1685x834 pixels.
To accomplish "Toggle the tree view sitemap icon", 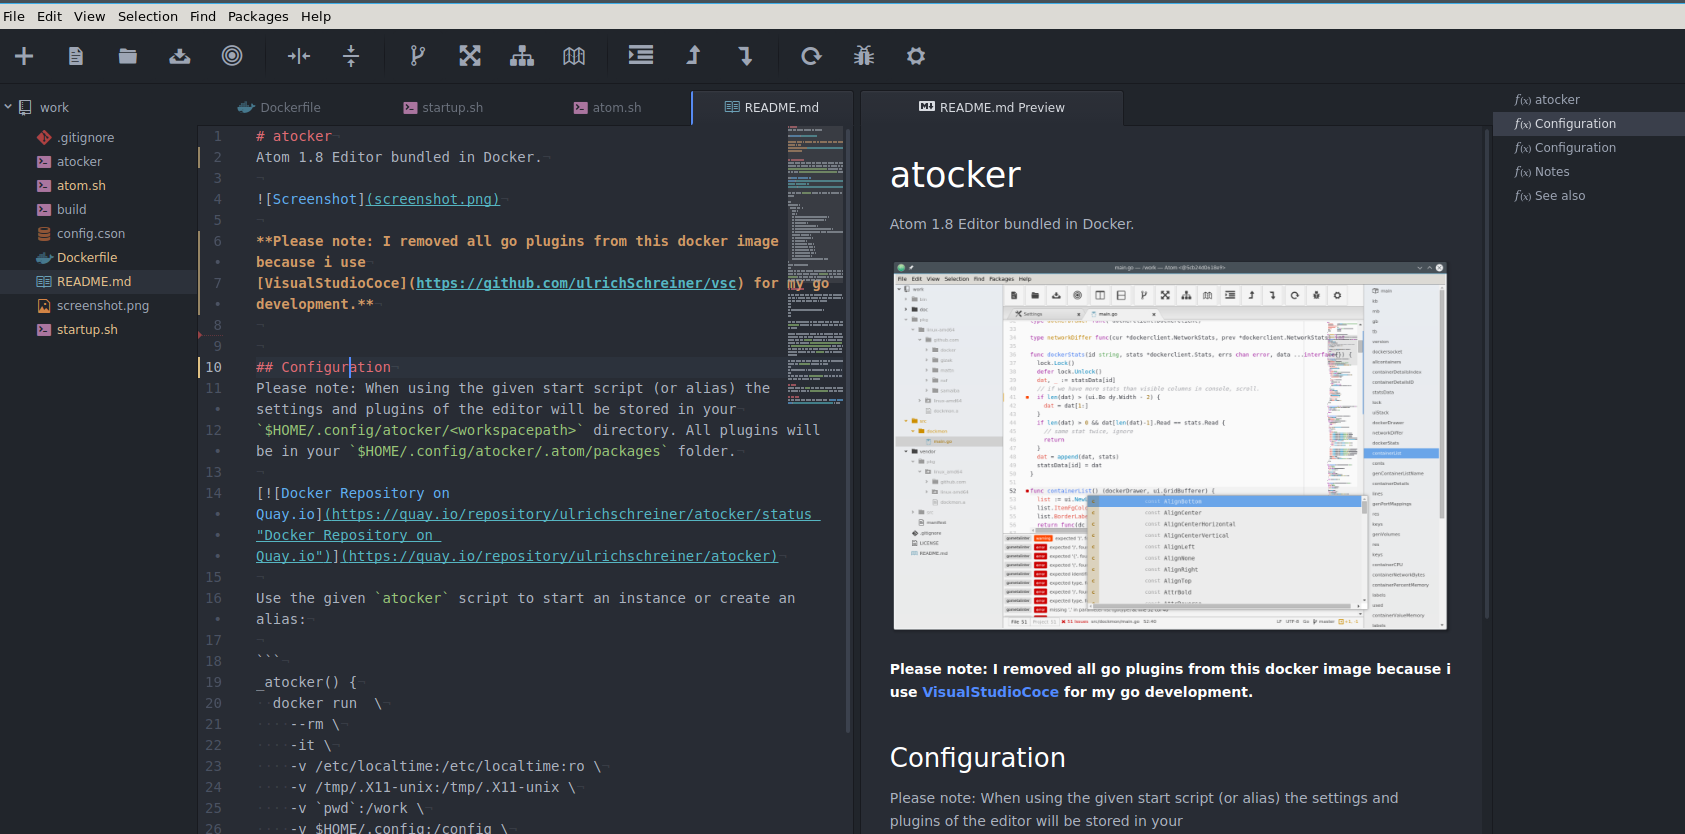I will [522, 56].
